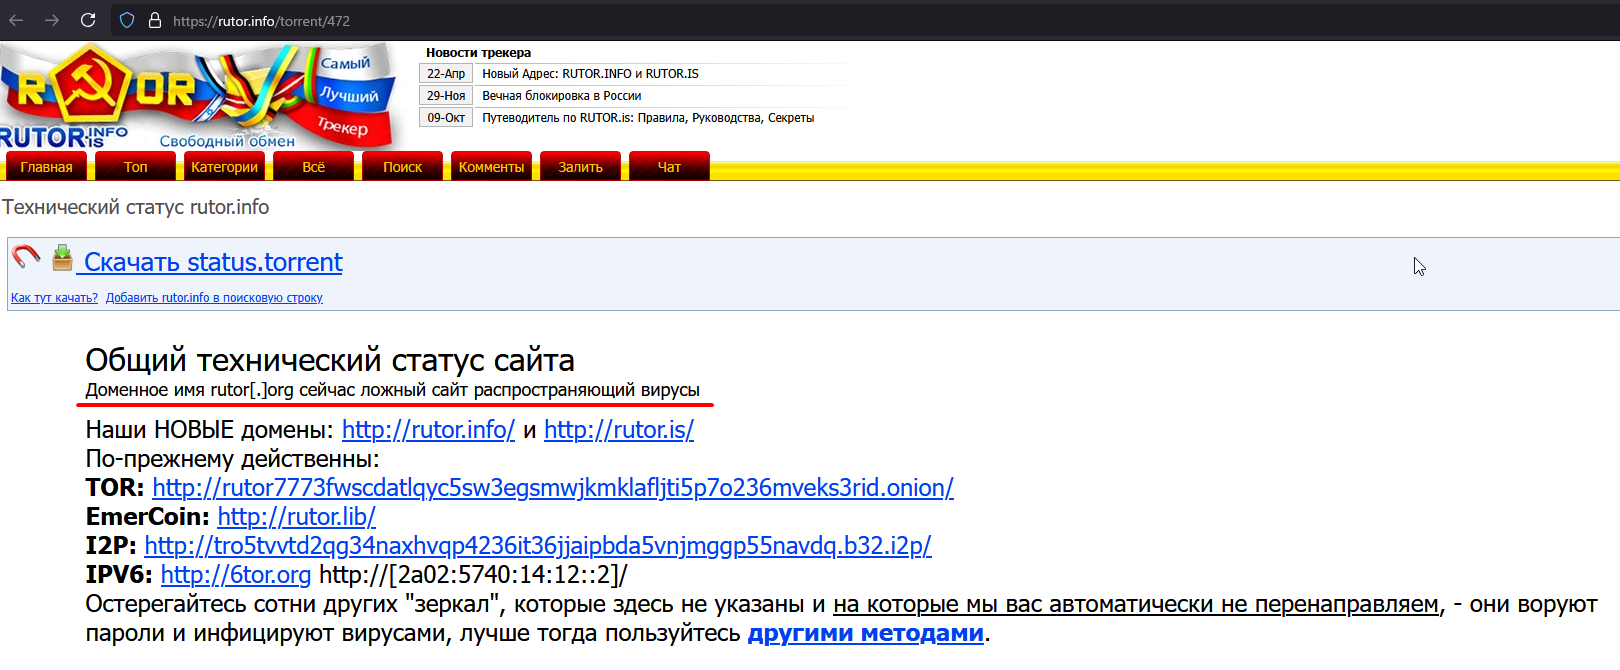Open the Залить upload tab
This screenshot has width=1620, height=670.
point(580,167)
